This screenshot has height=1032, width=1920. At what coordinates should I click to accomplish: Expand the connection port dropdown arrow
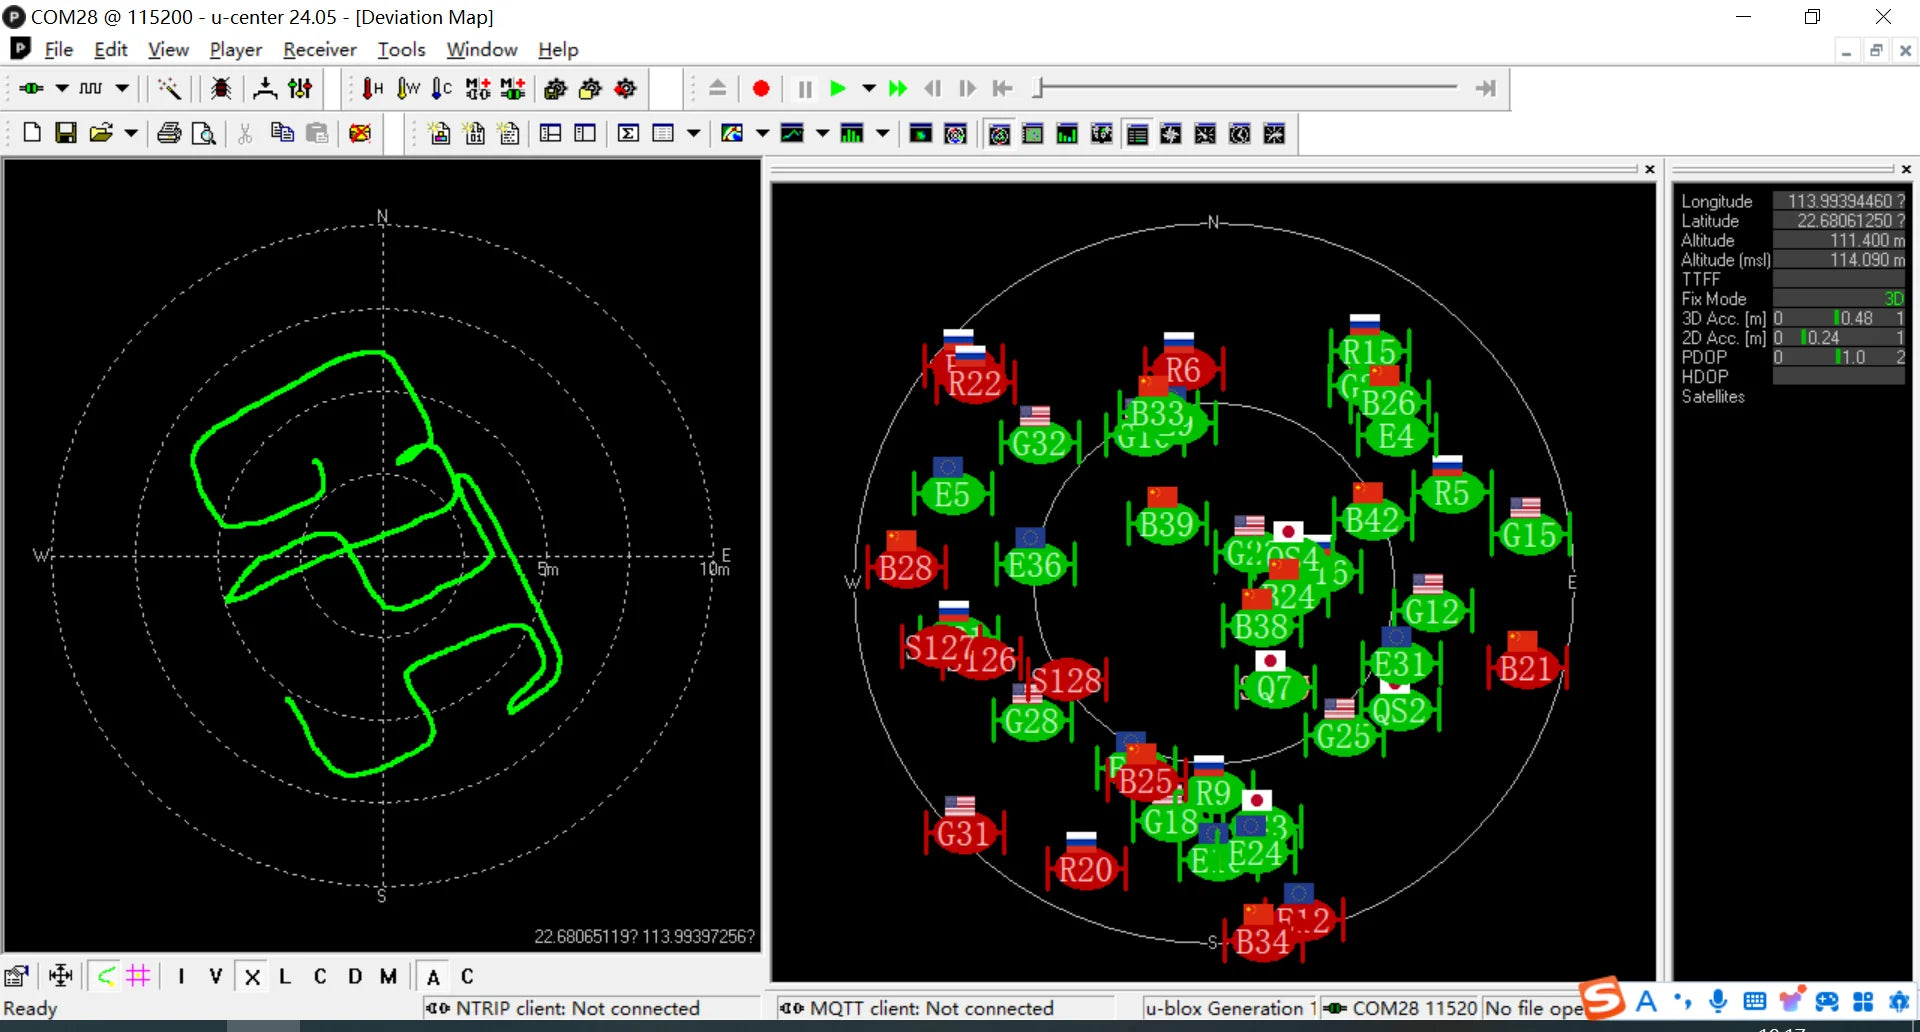pos(62,89)
